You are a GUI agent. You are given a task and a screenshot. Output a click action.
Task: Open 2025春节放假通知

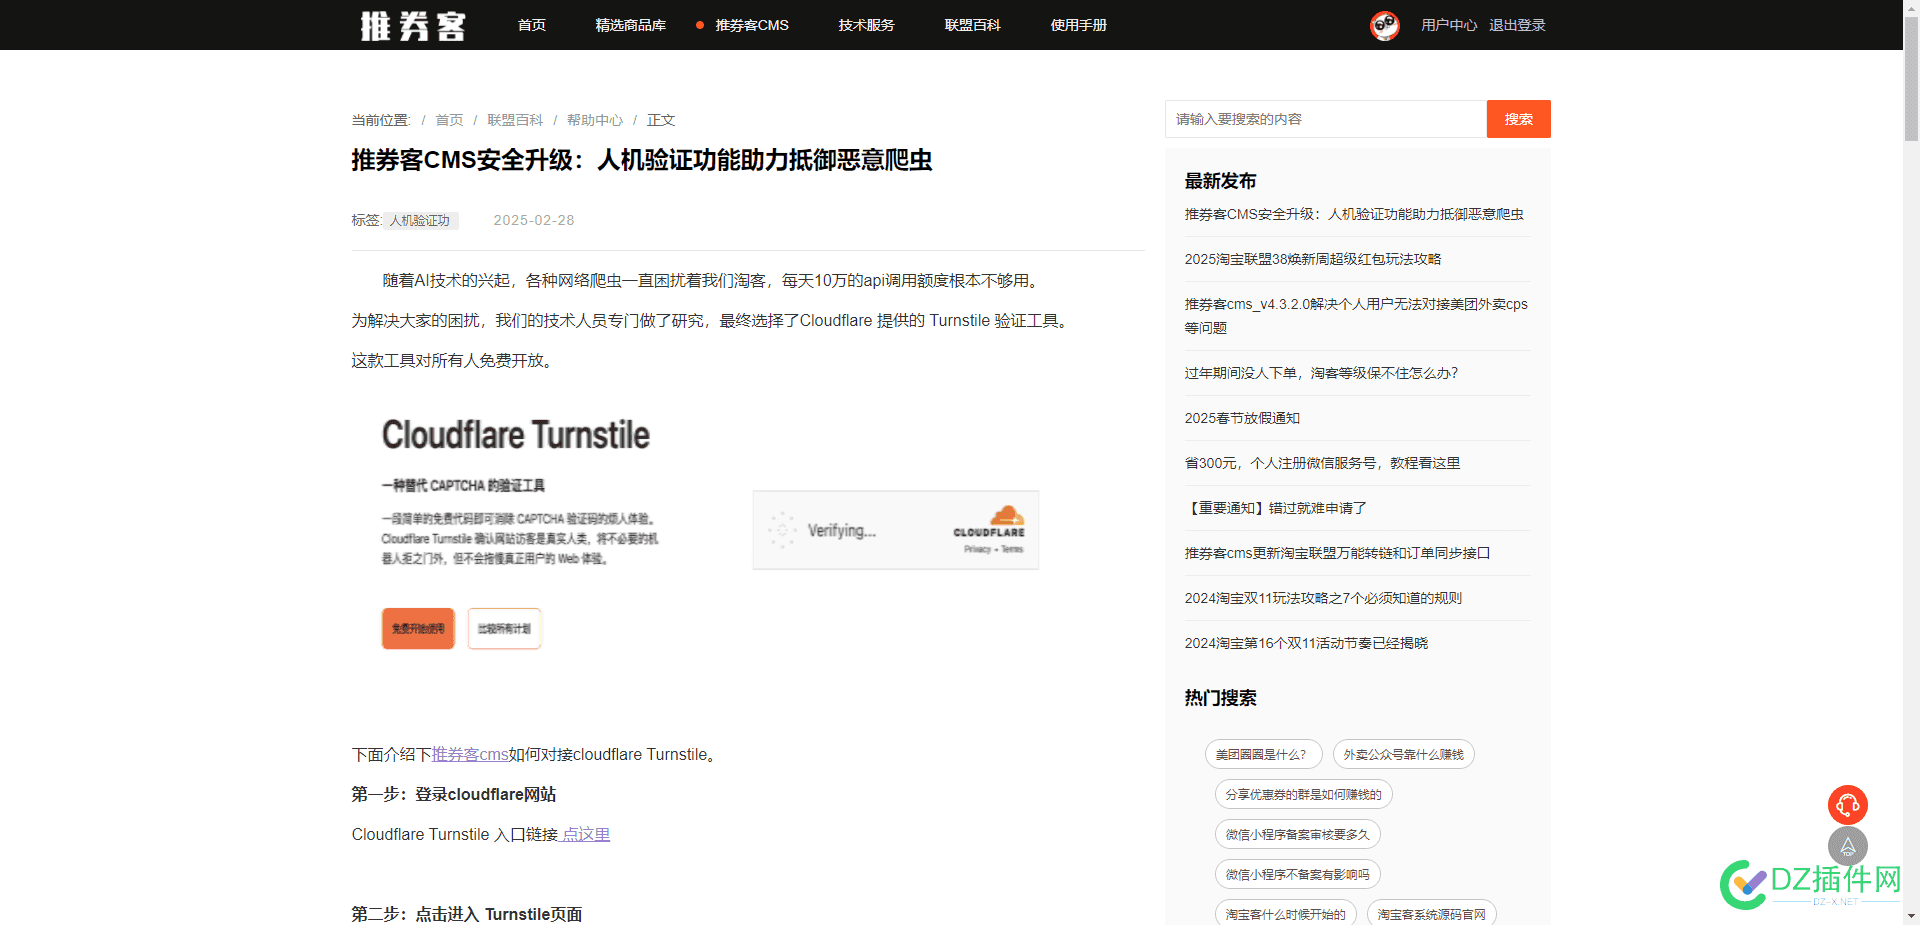1242,418
